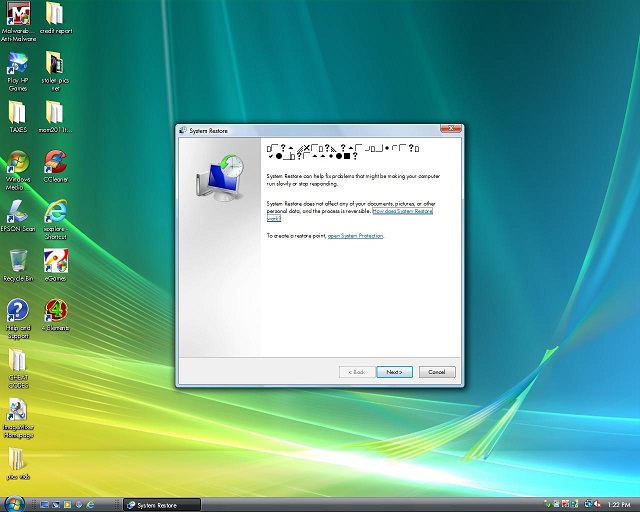Select the Malwarebytes Anti-Malware desktop icon
This screenshot has width=640, height=512.
(17, 18)
